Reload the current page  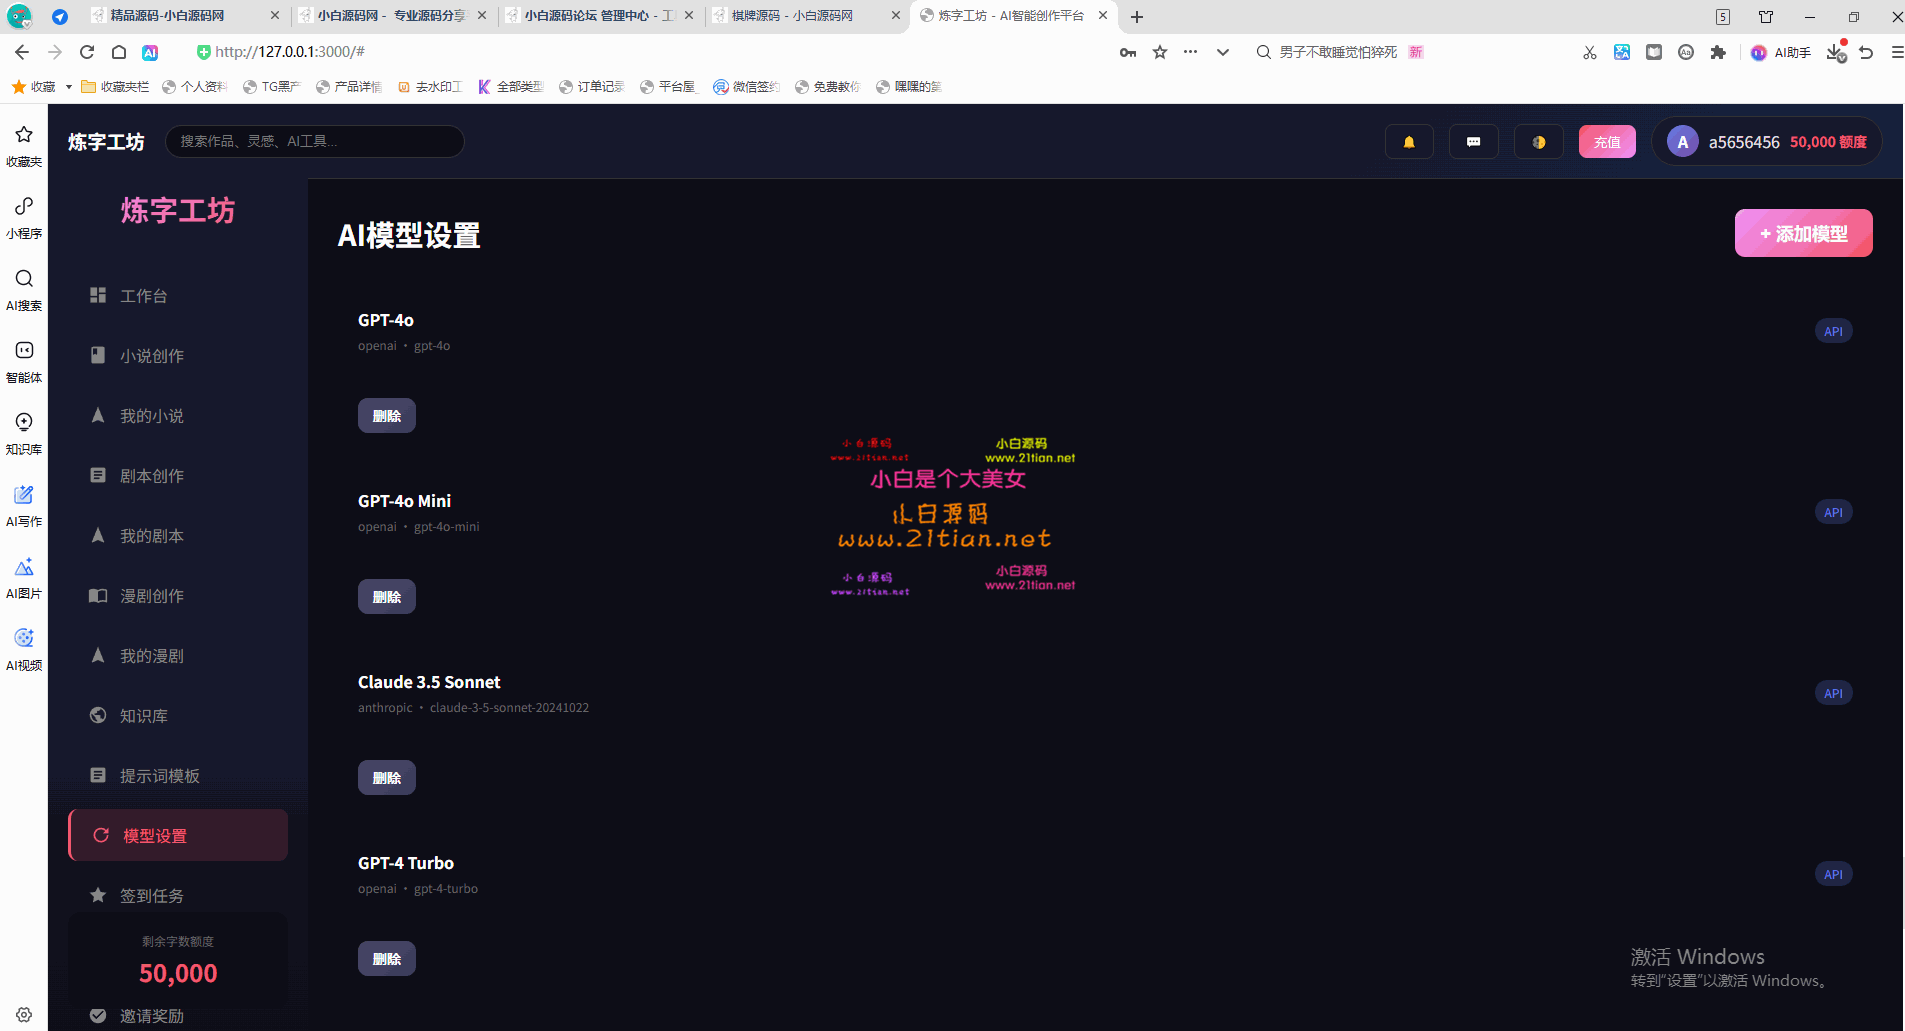[x=87, y=52]
